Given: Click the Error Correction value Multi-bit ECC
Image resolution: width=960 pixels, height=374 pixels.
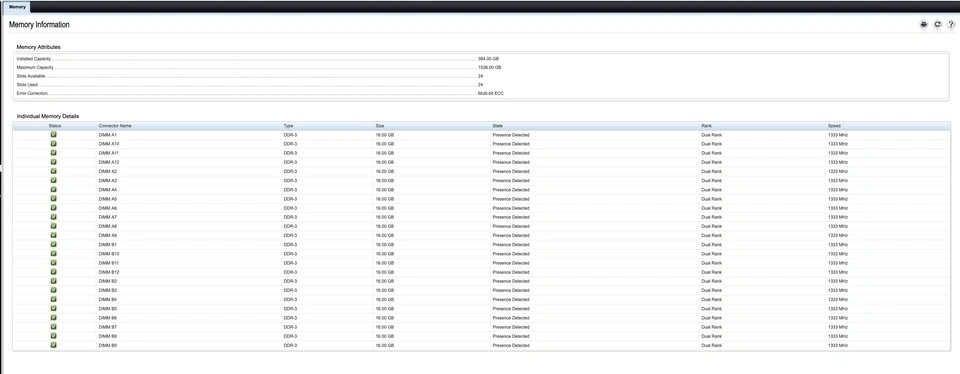Looking at the screenshot, I should (x=491, y=93).
